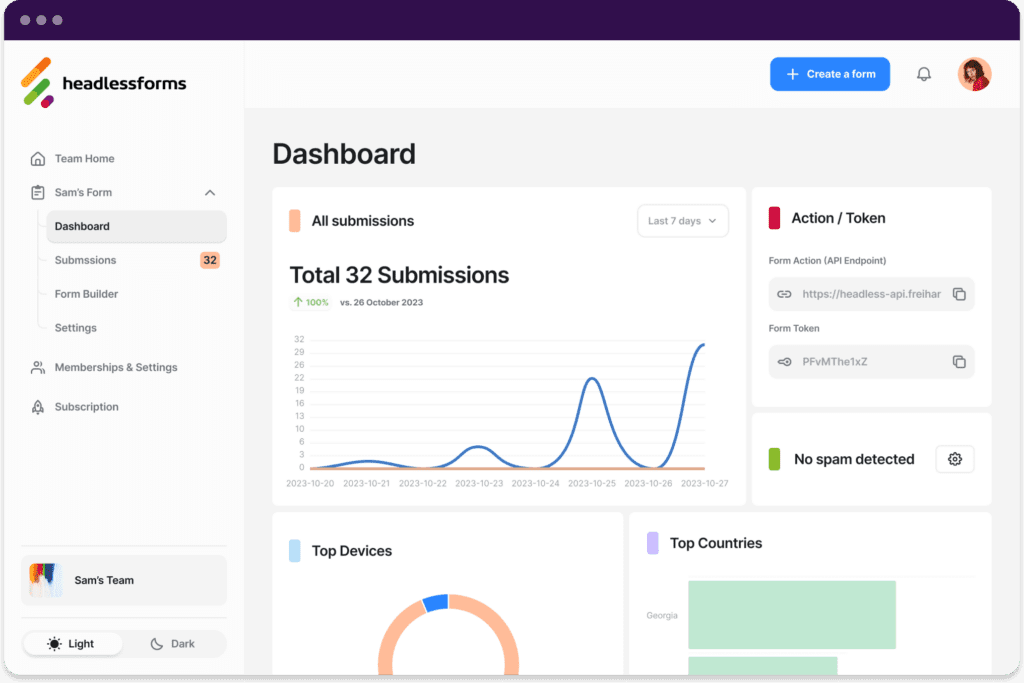Click the Memberships & Settings people icon
This screenshot has height=683, width=1024.
[38, 368]
